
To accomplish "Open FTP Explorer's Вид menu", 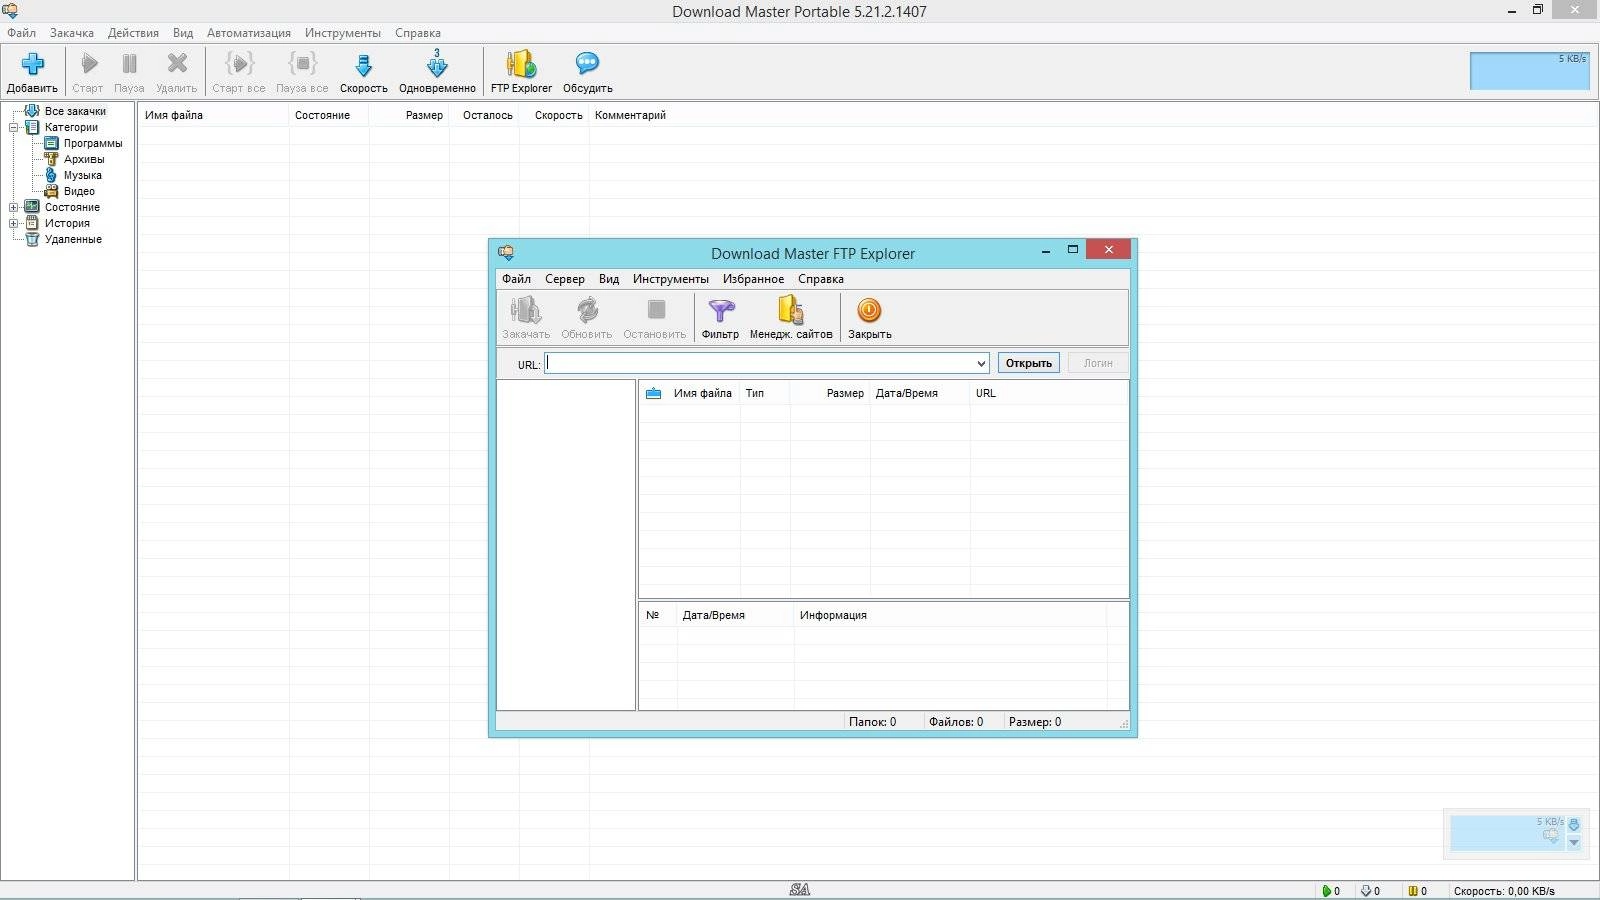I will coord(609,279).
